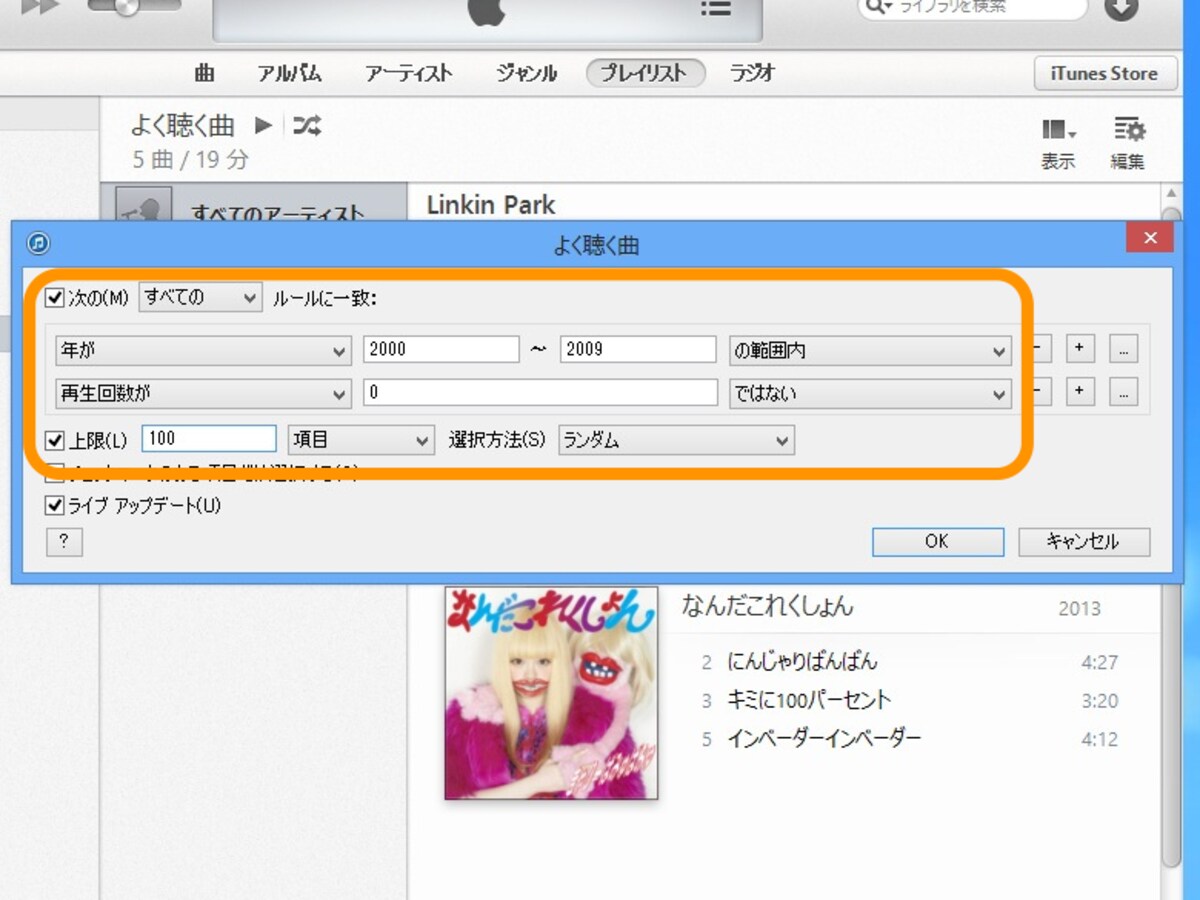
Task: Switch to the アルバム tab
Action: pyautogui.click(x=289, y=73)
